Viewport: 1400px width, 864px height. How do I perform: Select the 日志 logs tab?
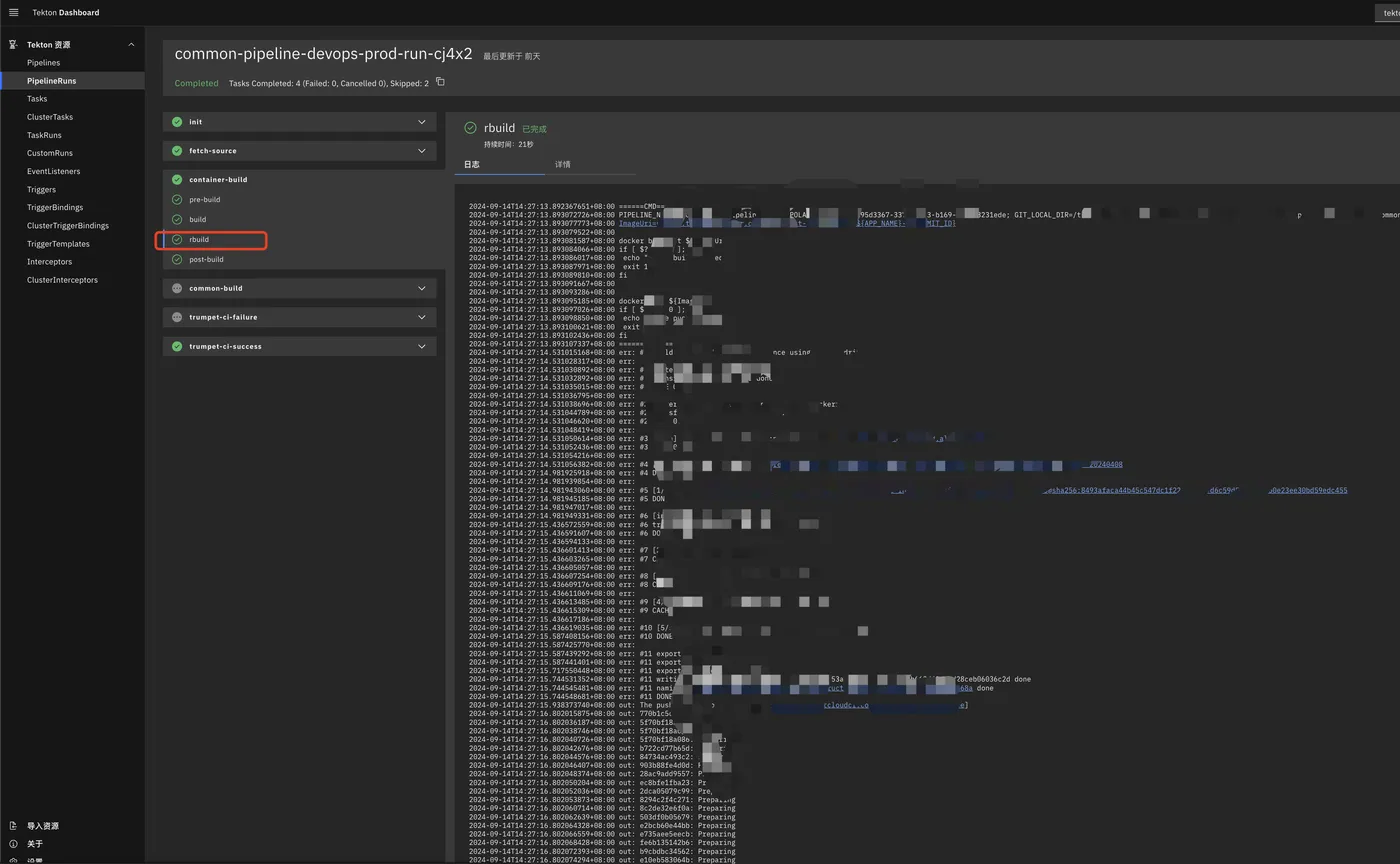[471, 164]
